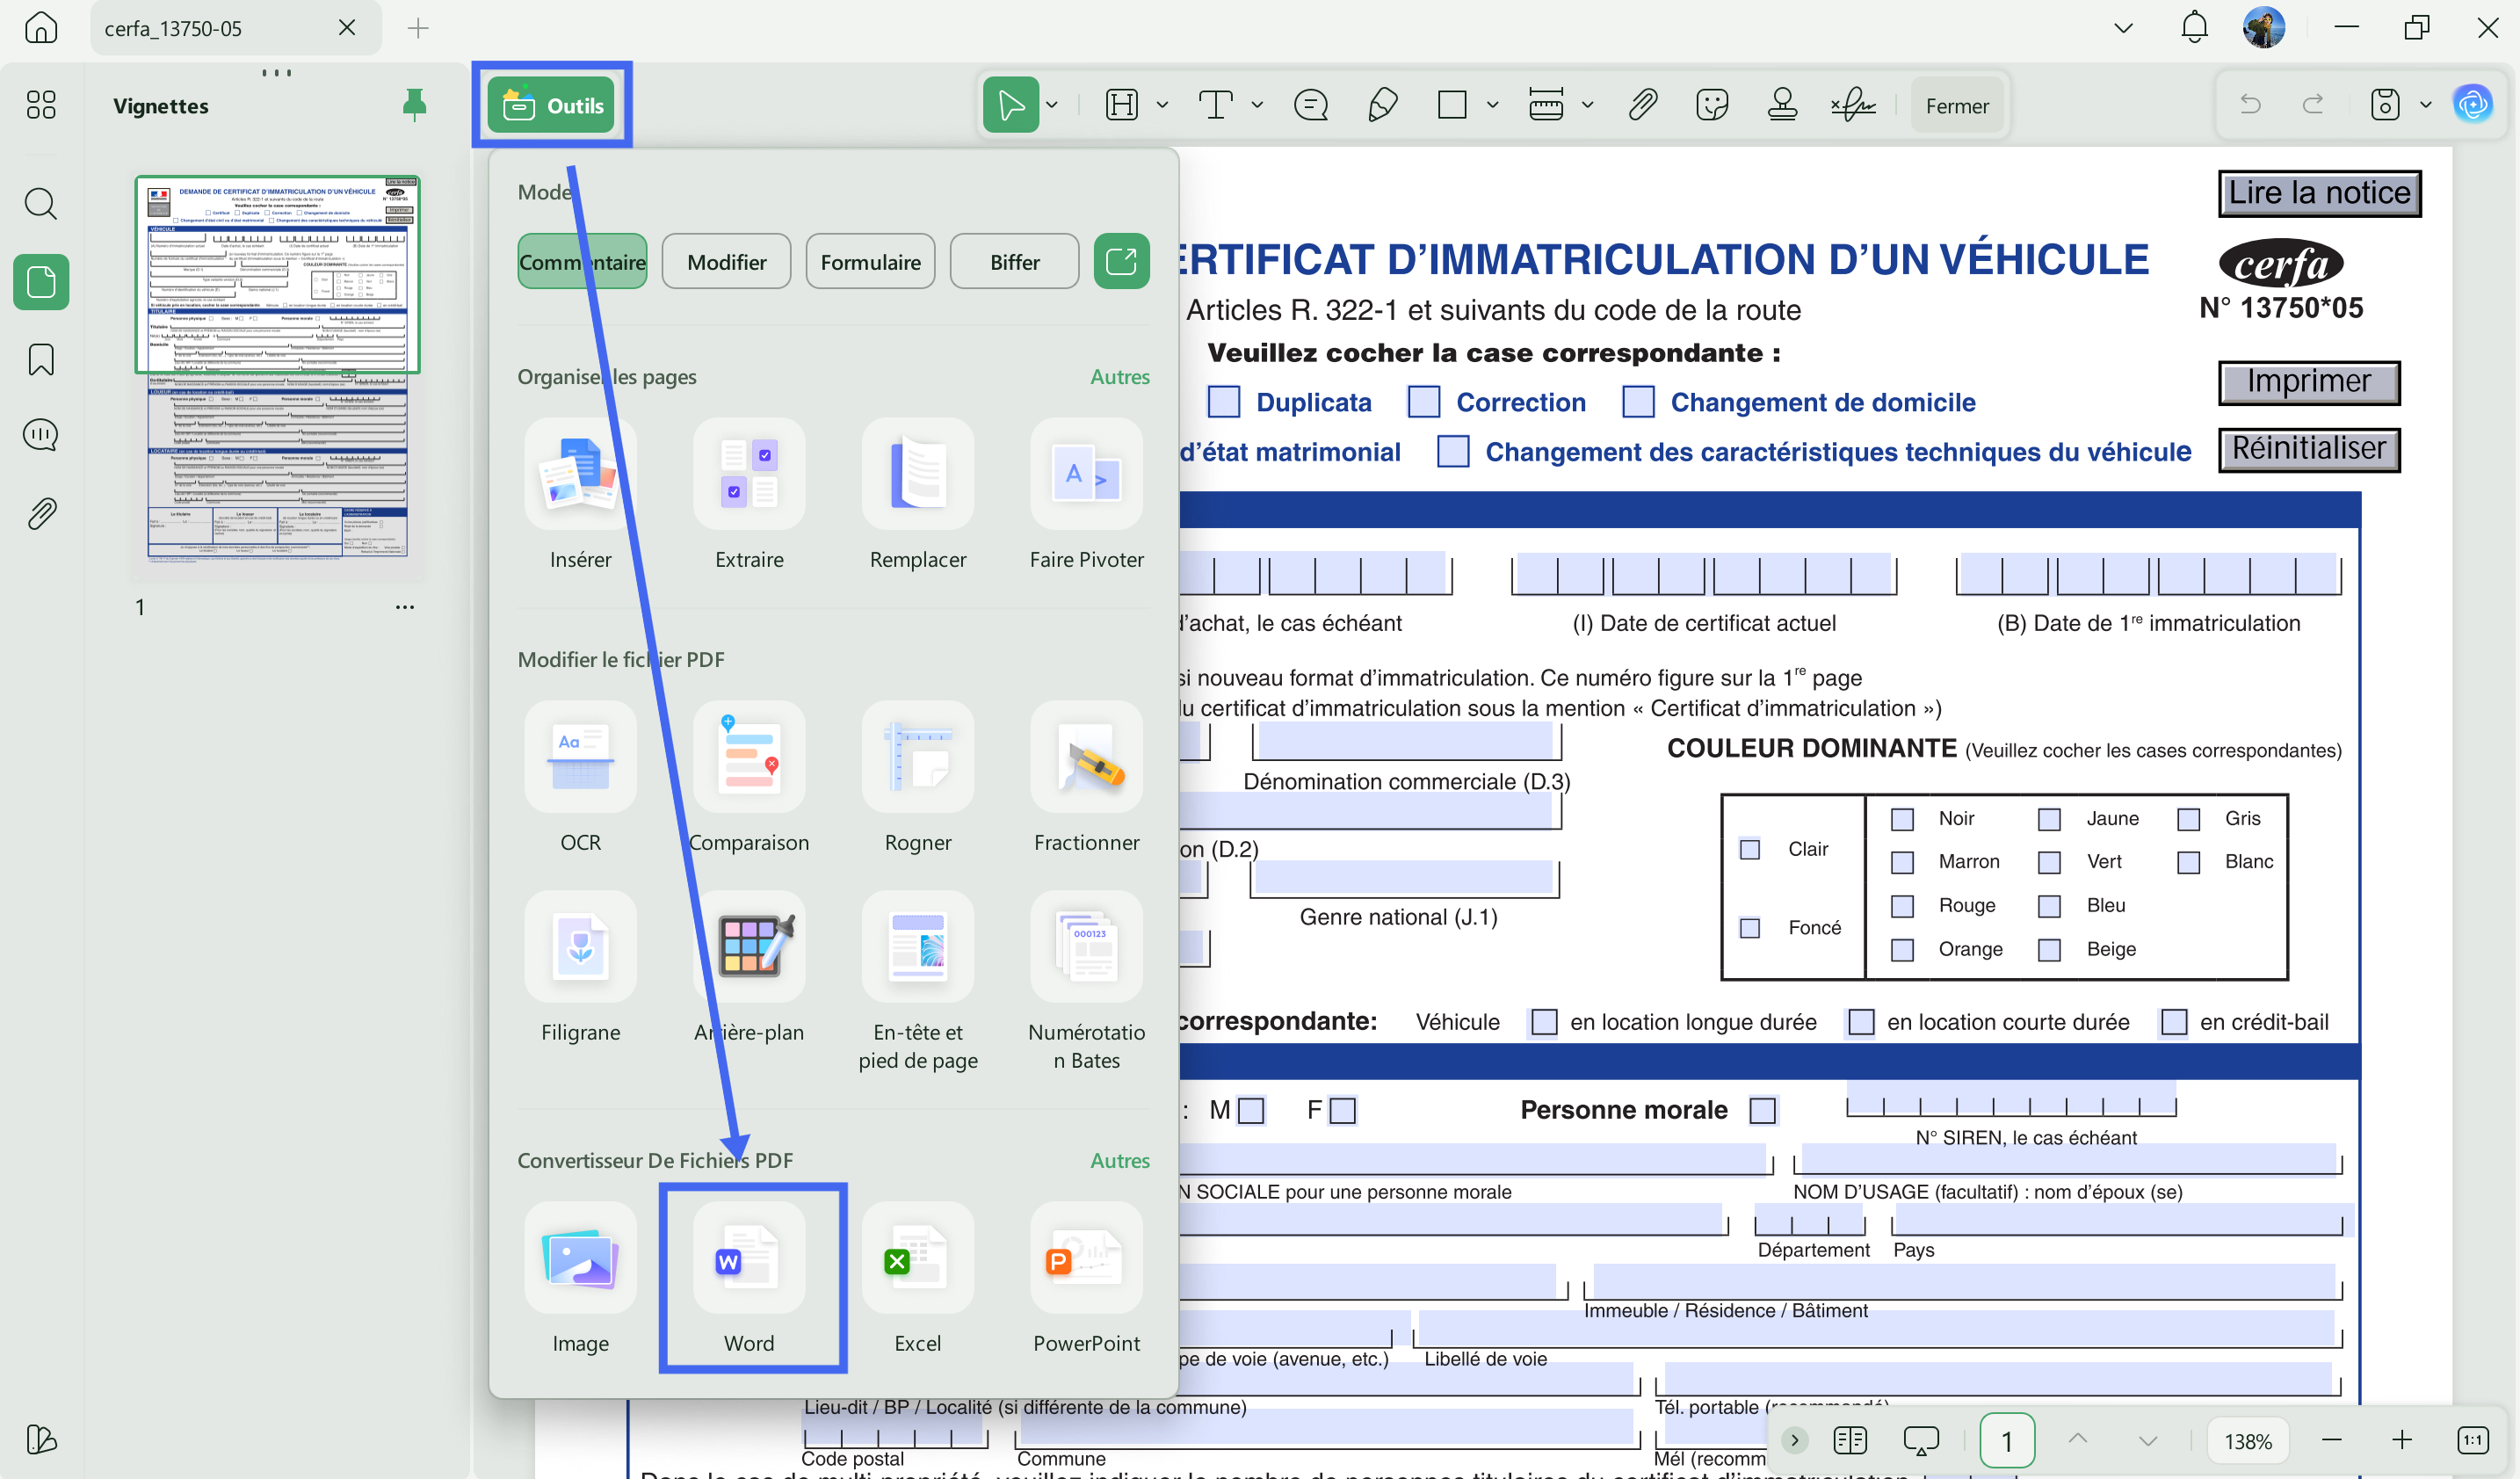Click the redo arrow

[2313, 104]
